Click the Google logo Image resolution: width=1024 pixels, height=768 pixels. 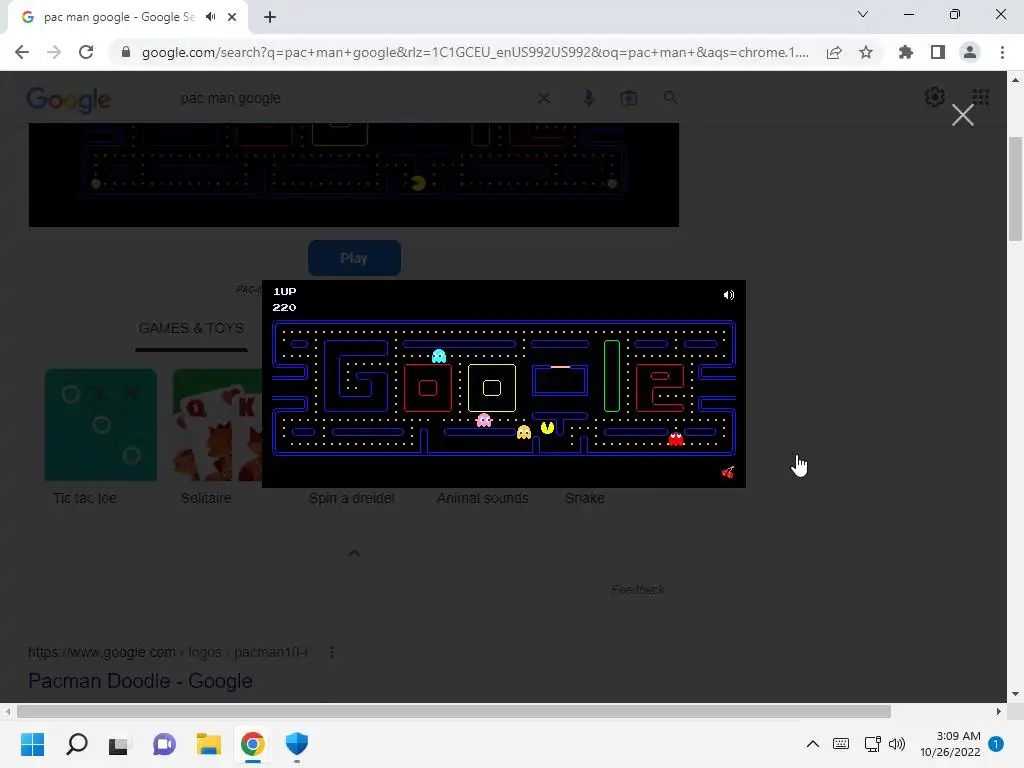point(69,100)
